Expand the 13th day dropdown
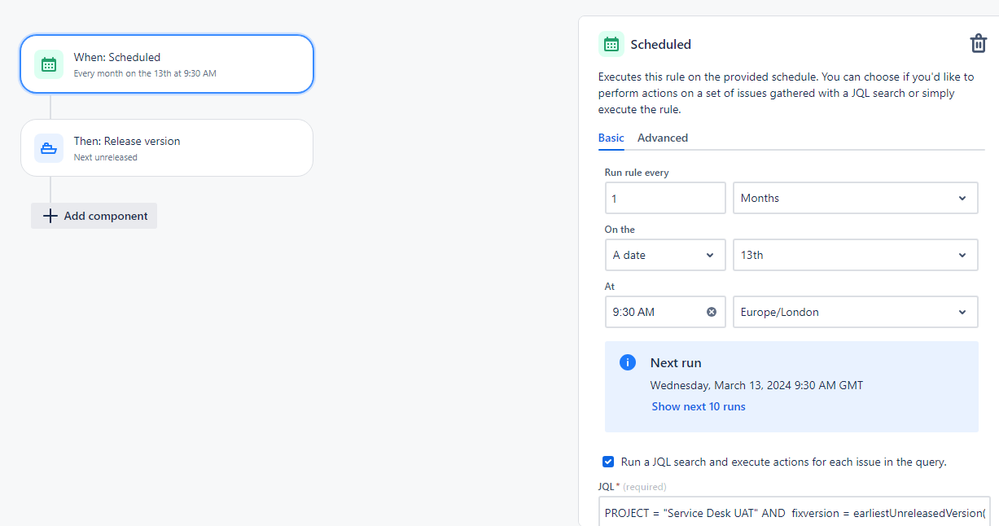Image resolution: width=999 pixels, height=526 pixels. [855, 255]
